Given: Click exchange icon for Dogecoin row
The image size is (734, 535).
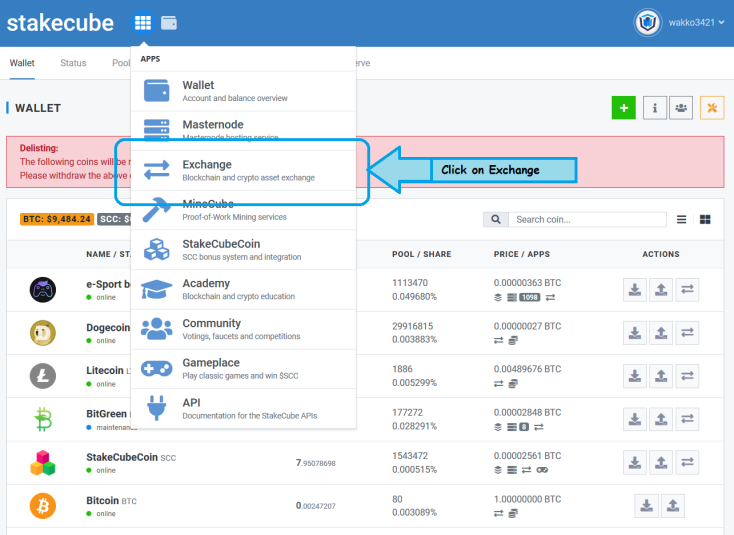Looking at the screenshot, I should [x=687, y=333].
